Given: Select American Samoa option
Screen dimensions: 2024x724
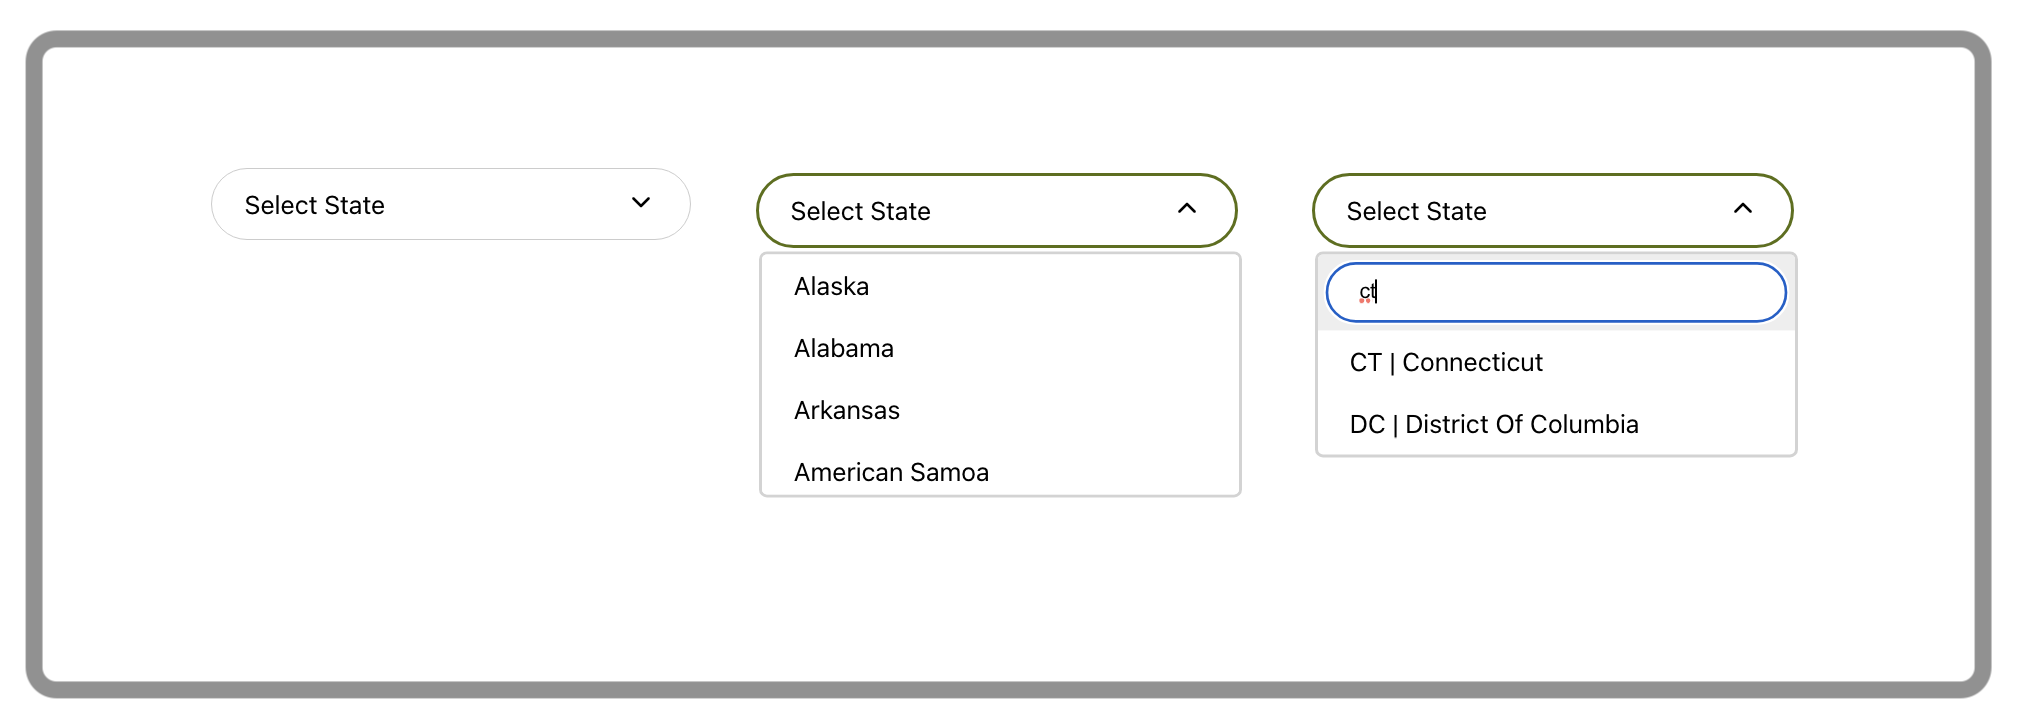Looking at the screenshot, I should click(x=891, y=472).
